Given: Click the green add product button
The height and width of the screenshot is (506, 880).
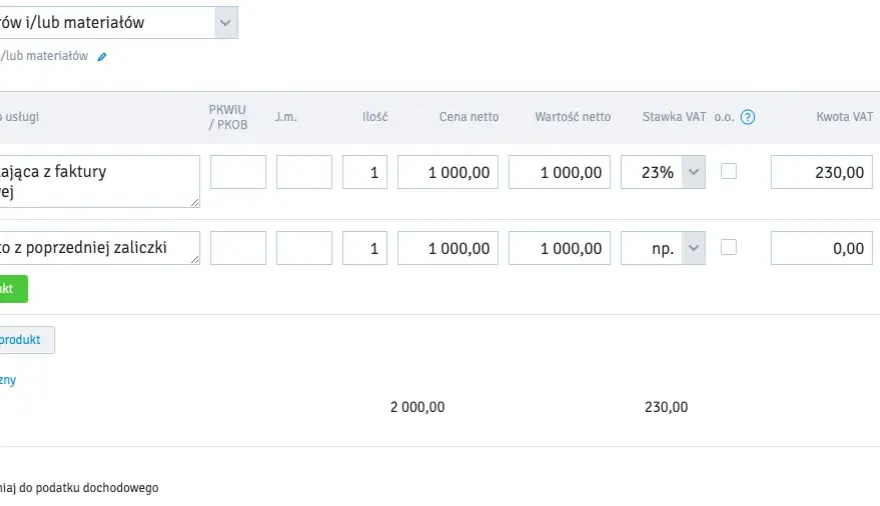Looking at the screenshot, I should [13, 289].
